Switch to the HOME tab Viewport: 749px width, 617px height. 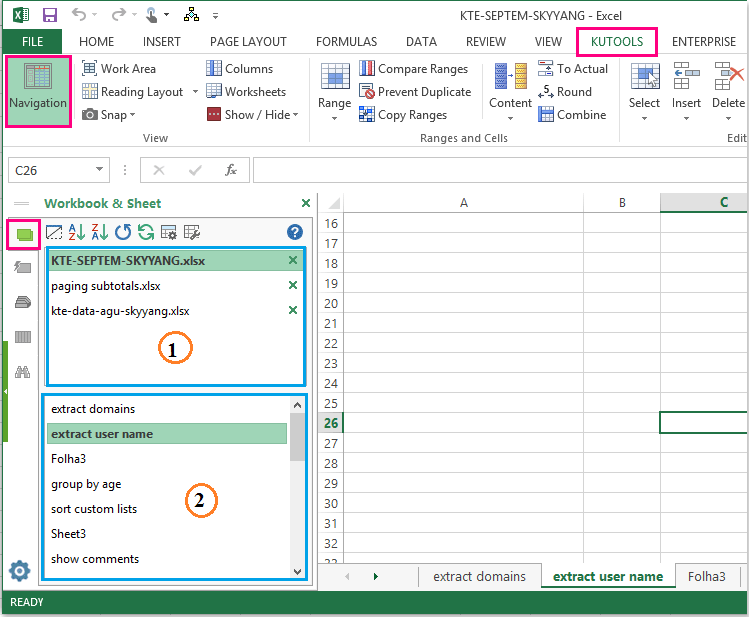[96, 42]
